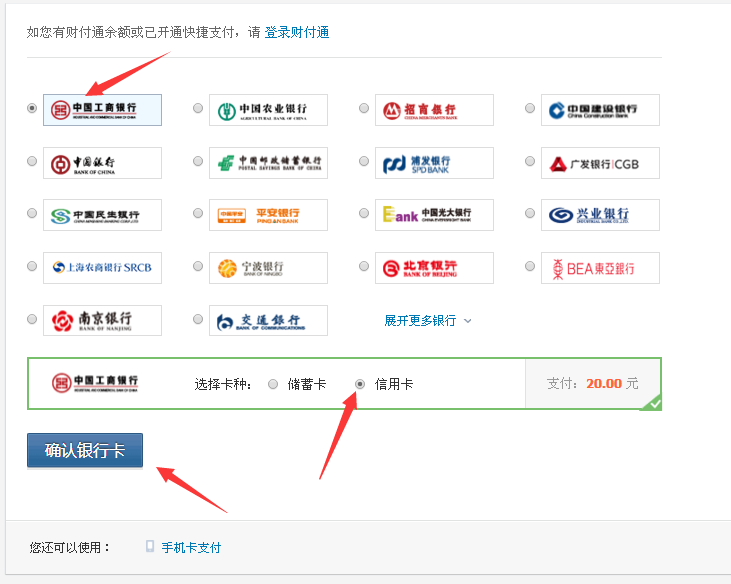731x584 pixels.
Task: Open the 手机卡支付 link
Action: [x=191, y=547]
